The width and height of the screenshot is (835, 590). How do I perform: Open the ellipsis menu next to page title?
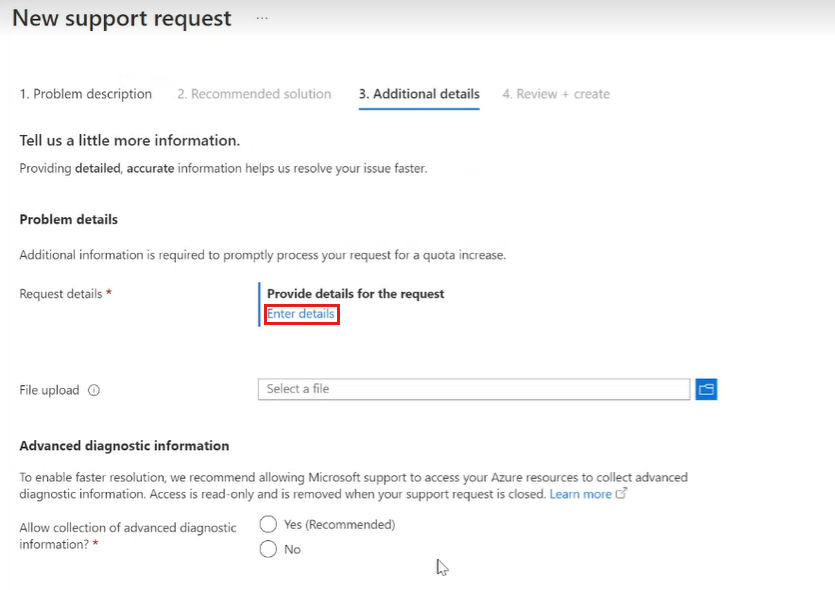pyautogui.click(x=261, y=18)
